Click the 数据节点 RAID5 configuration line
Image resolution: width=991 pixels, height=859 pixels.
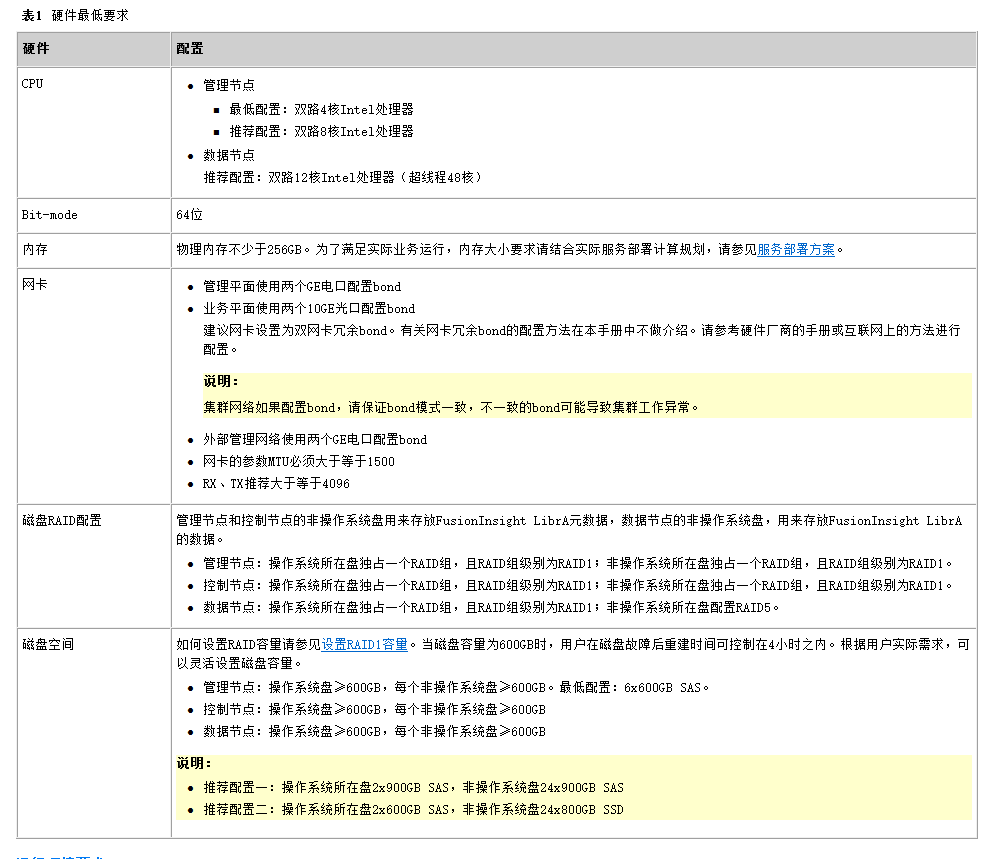(x=491, y=608)
